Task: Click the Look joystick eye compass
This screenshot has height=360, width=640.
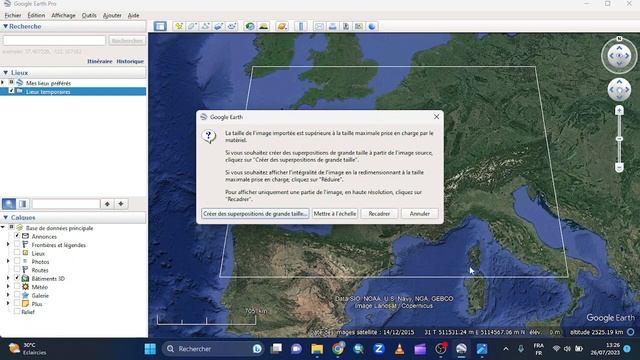Action: point(619,56)
